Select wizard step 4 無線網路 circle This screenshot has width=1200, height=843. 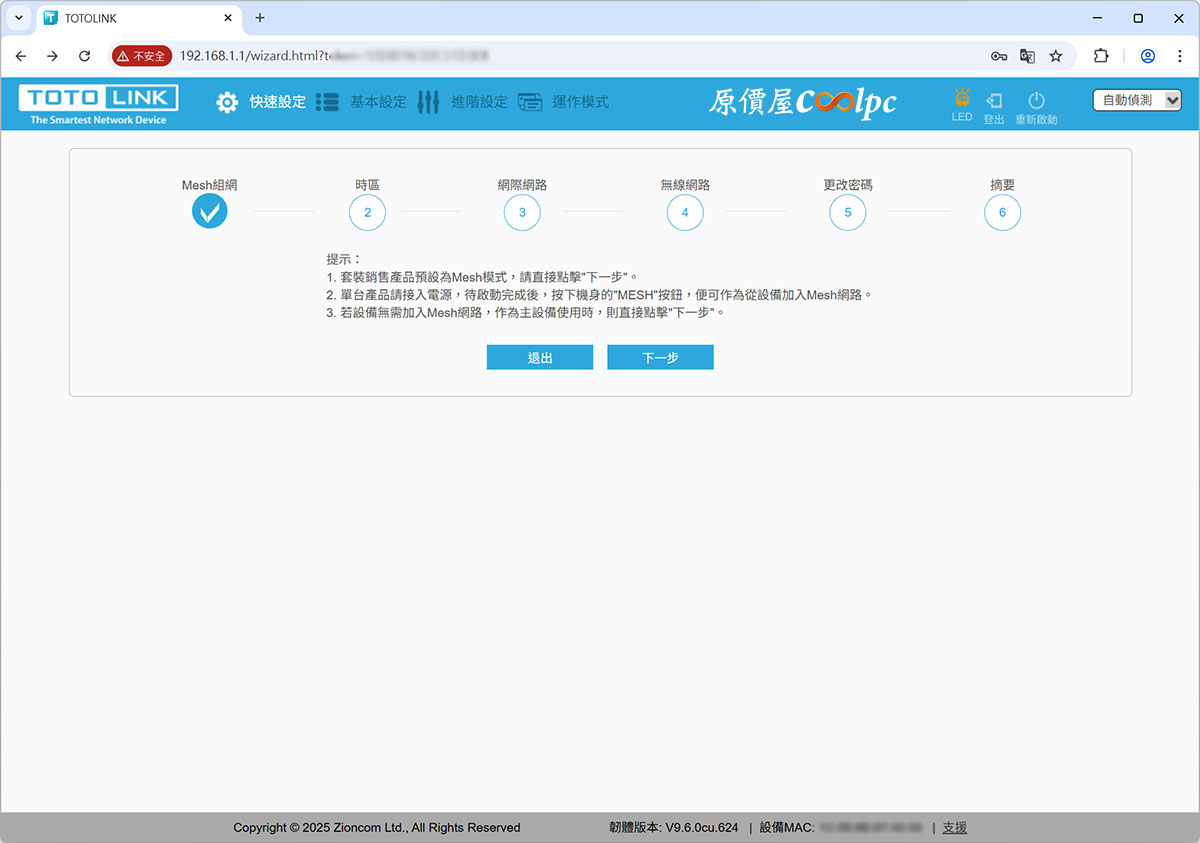tap(685, 212)
